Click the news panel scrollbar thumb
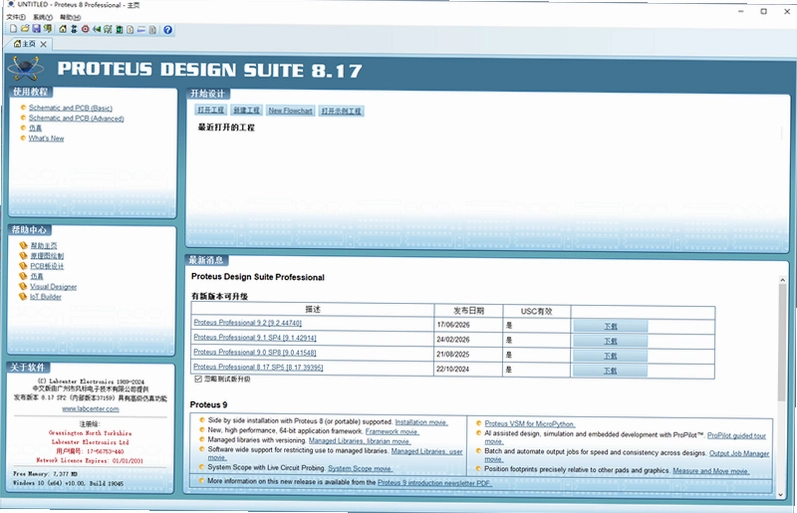This screenshot has width=797, height=513. tap(782, 342)
